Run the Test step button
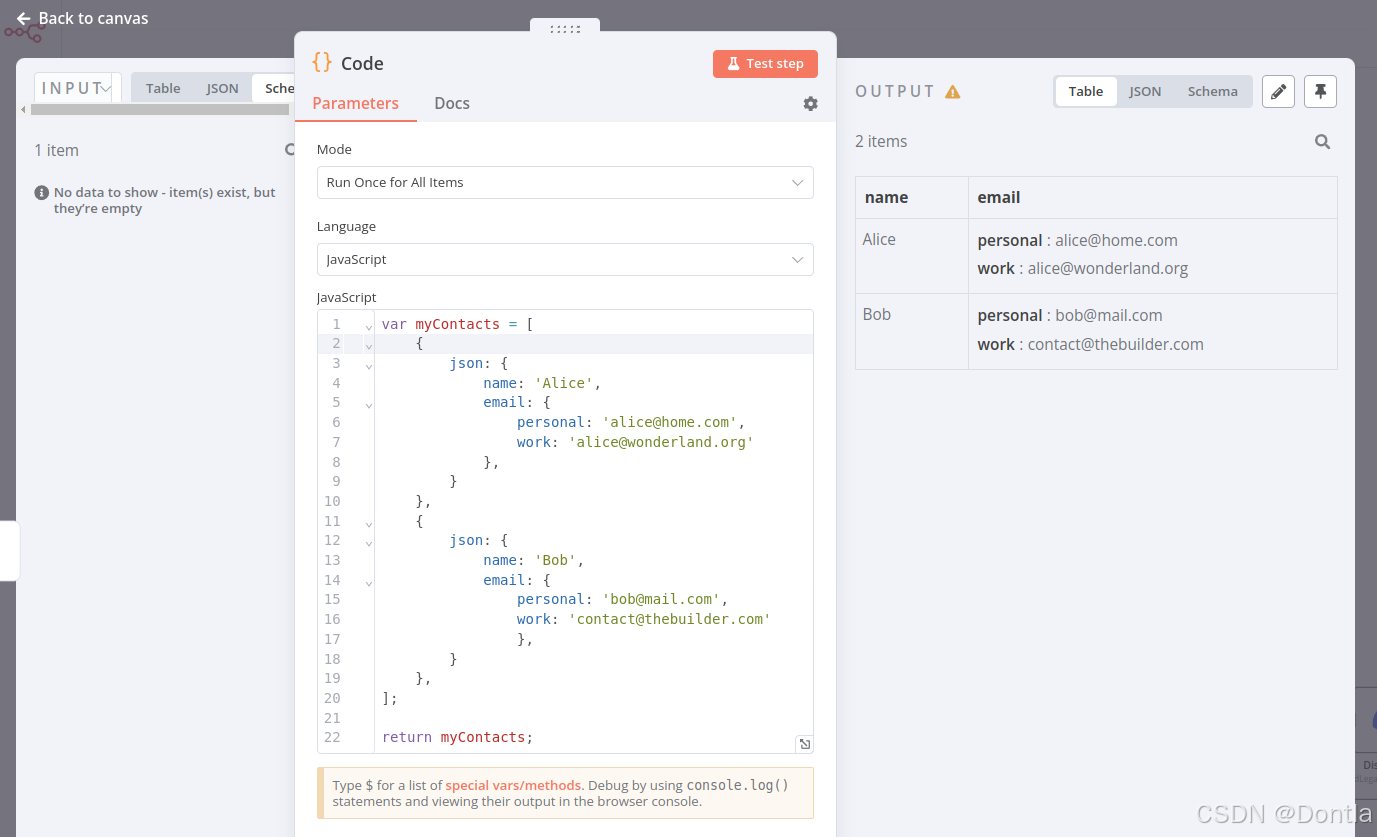The height and width of the screenshot is (837, 1377). point(765,64)
